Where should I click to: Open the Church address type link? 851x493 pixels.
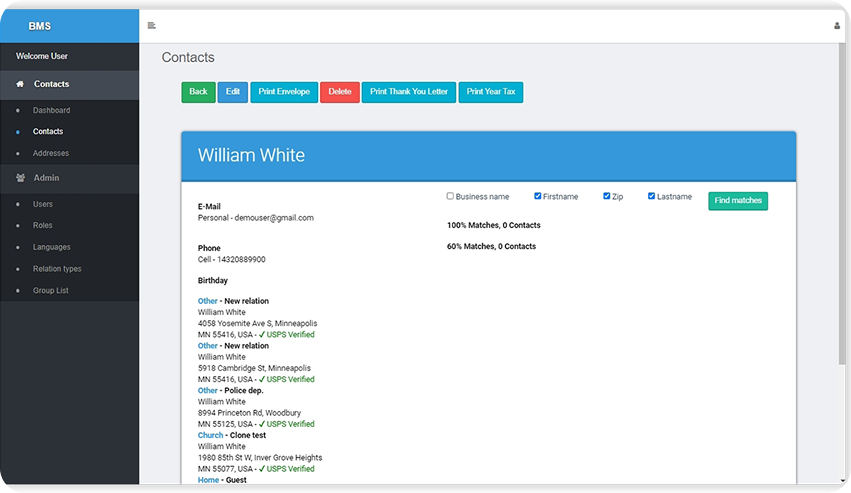pyautogui.click(x=210, y=436)
